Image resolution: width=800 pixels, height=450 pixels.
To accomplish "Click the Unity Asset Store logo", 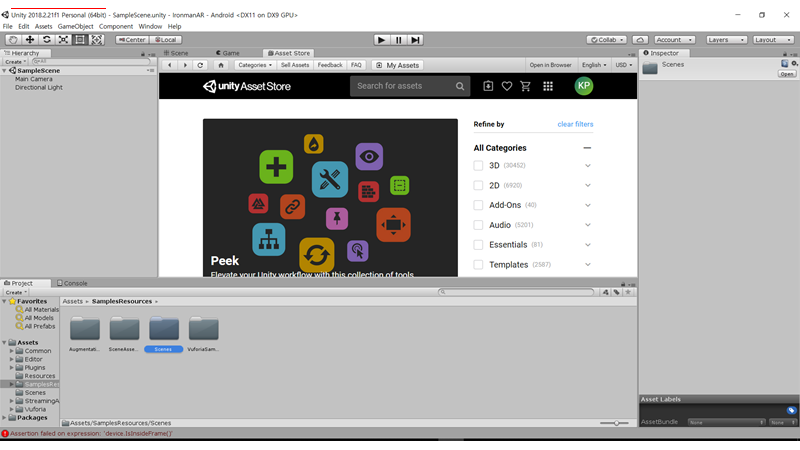I will click(x=247, y=86).
